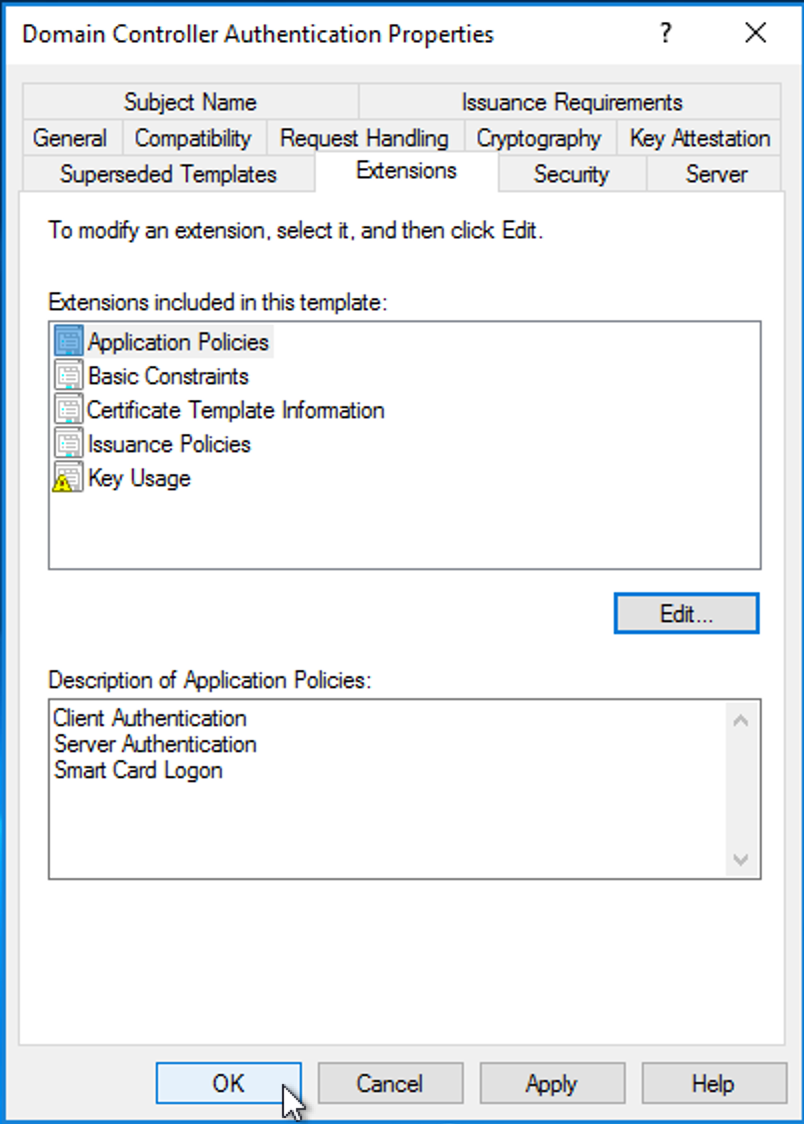Screen dimensions: 804x1124
Task: Cancel the properties dialog
Action: coord(389,1083)
